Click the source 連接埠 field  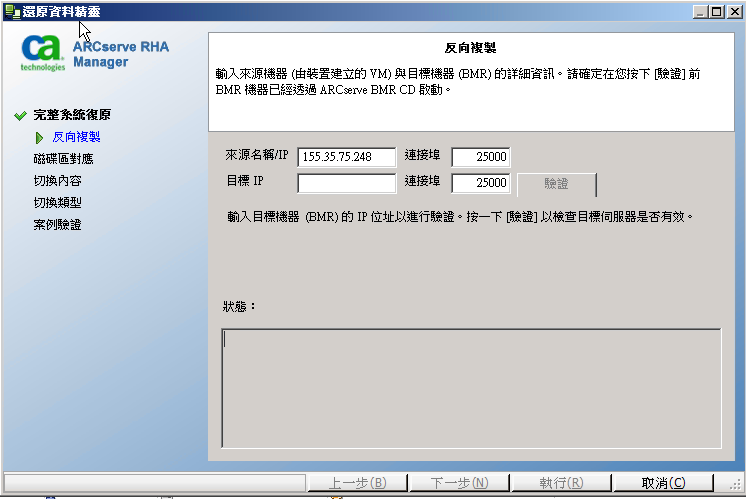tap(481, 157)
